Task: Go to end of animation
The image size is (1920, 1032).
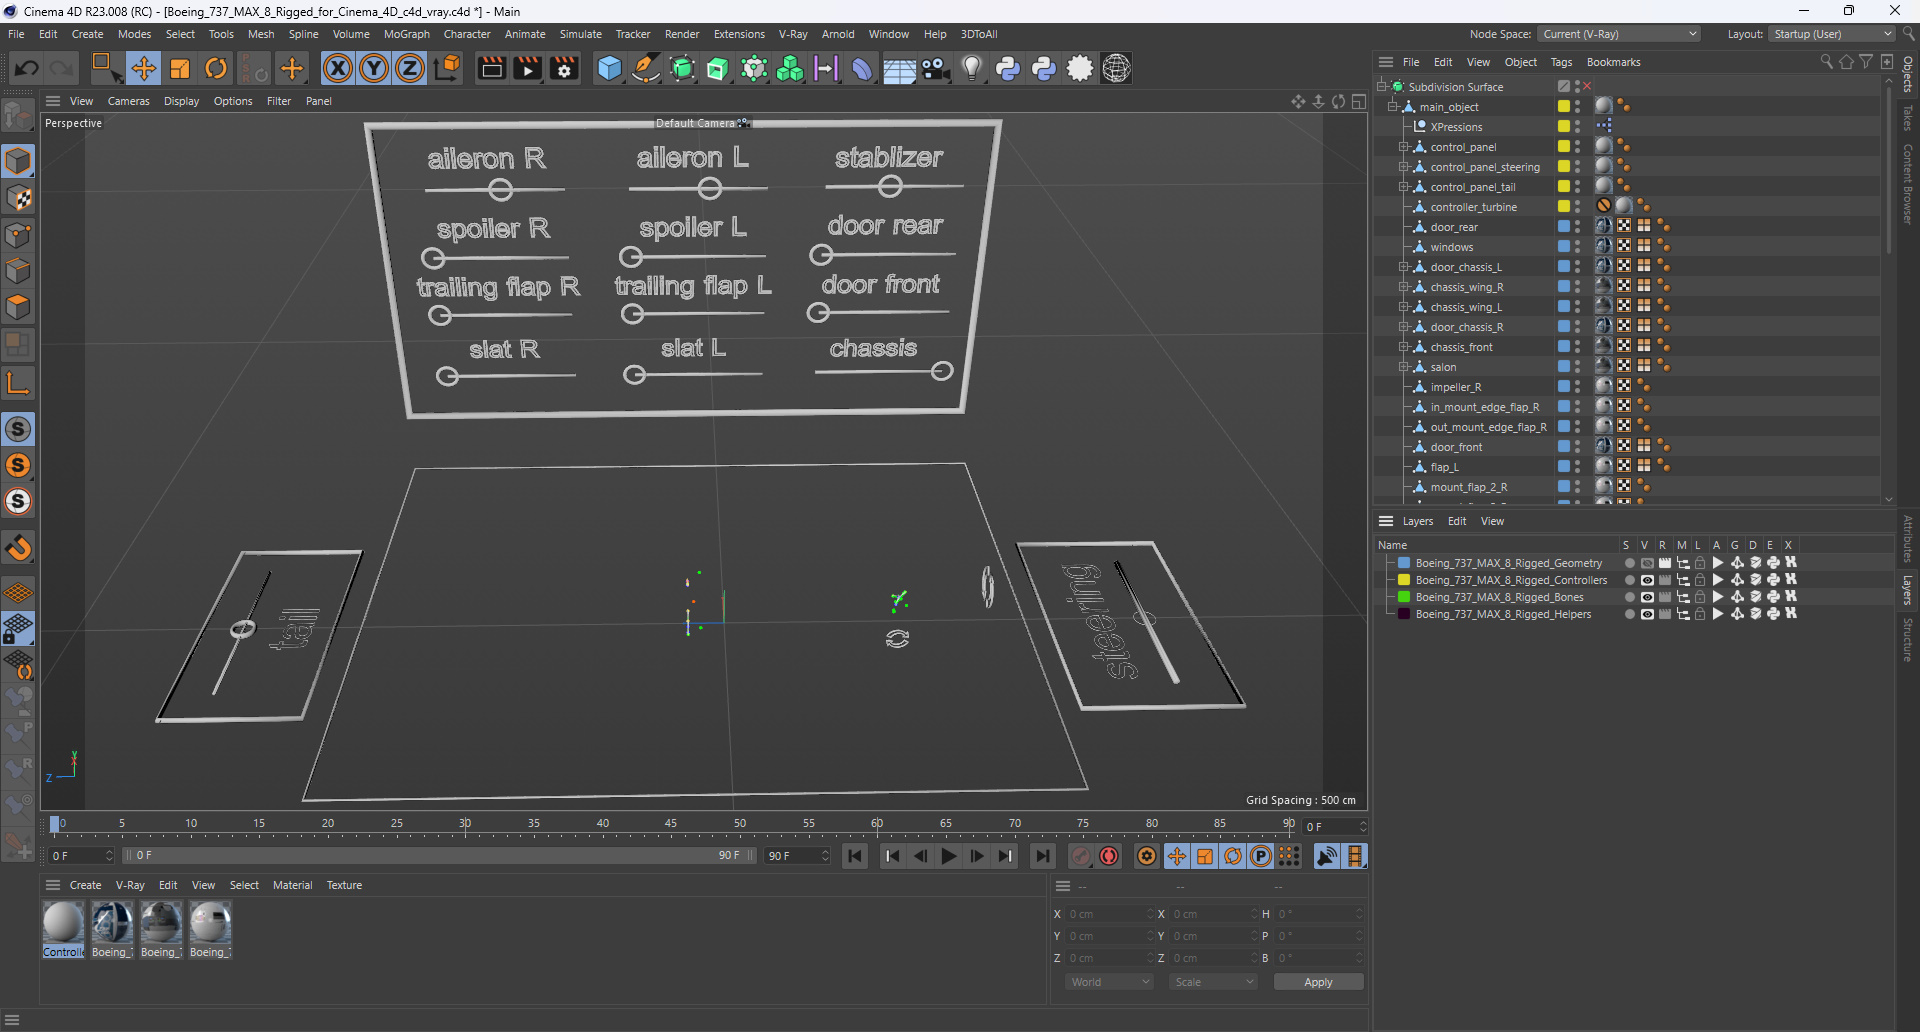Action: [x=1043, y=856]
